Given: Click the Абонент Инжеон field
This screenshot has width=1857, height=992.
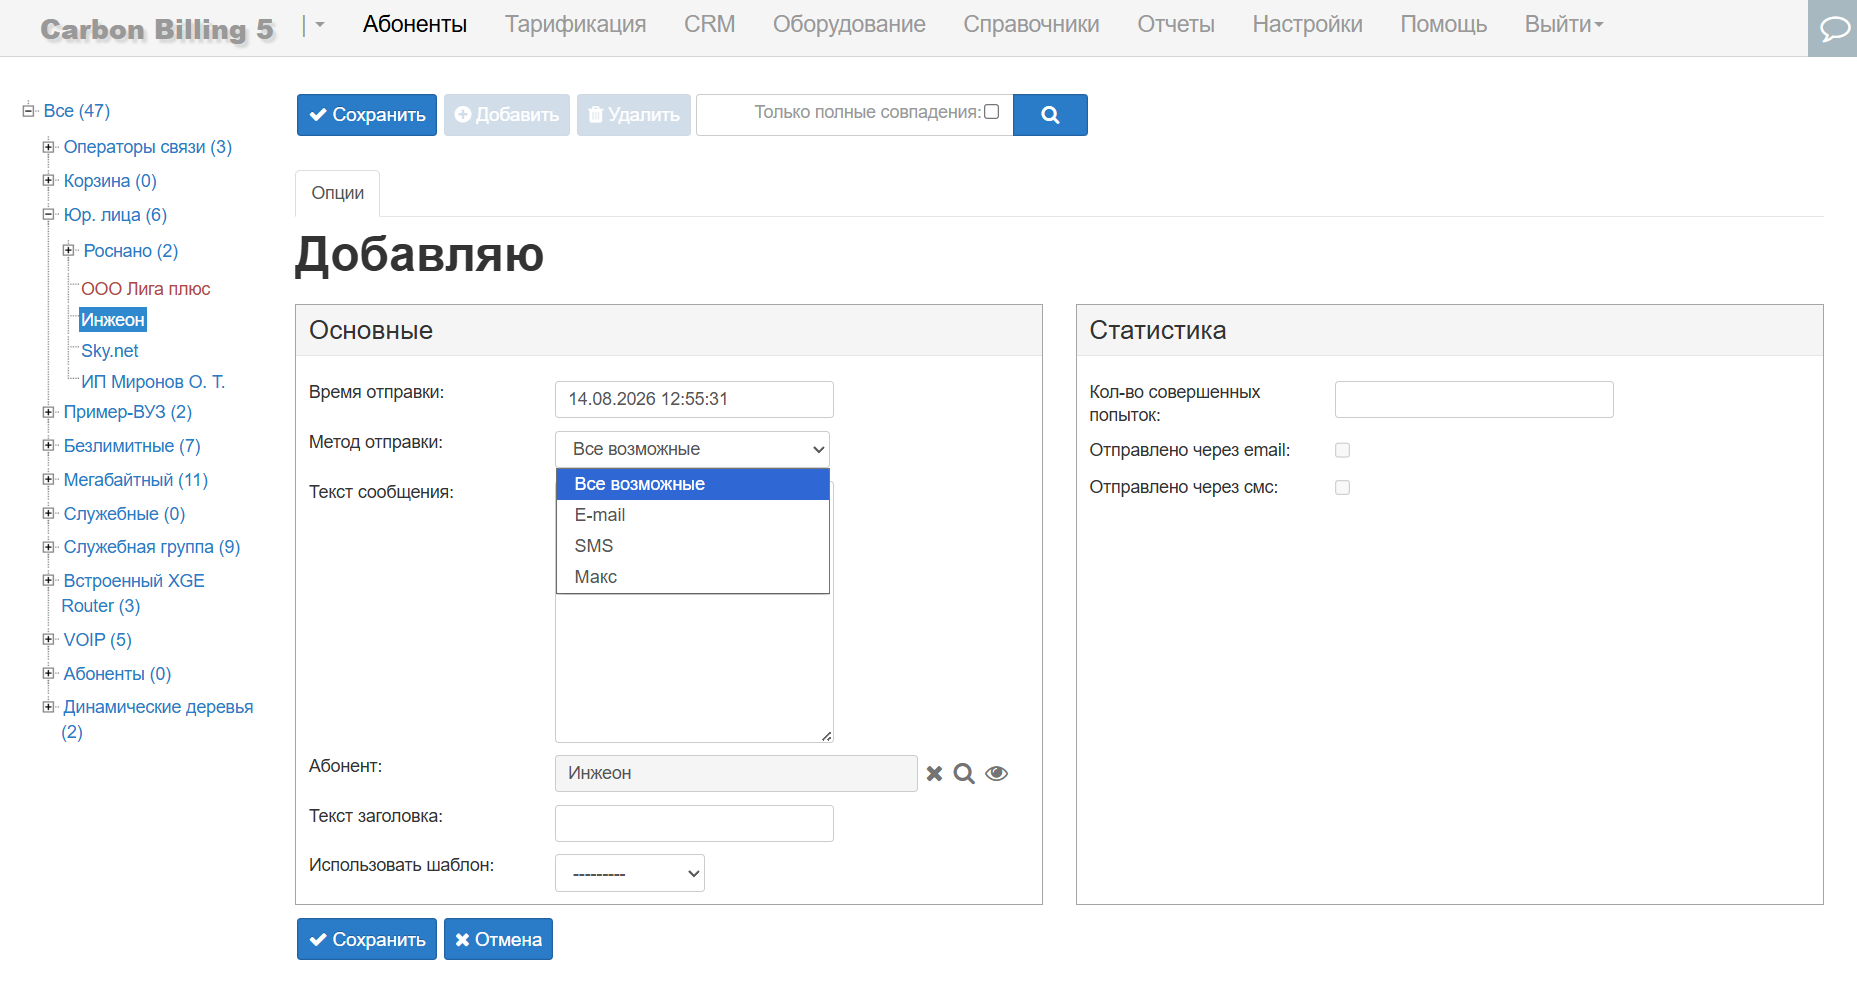Looking at the screenshot, I should click(x=736, y=773).
